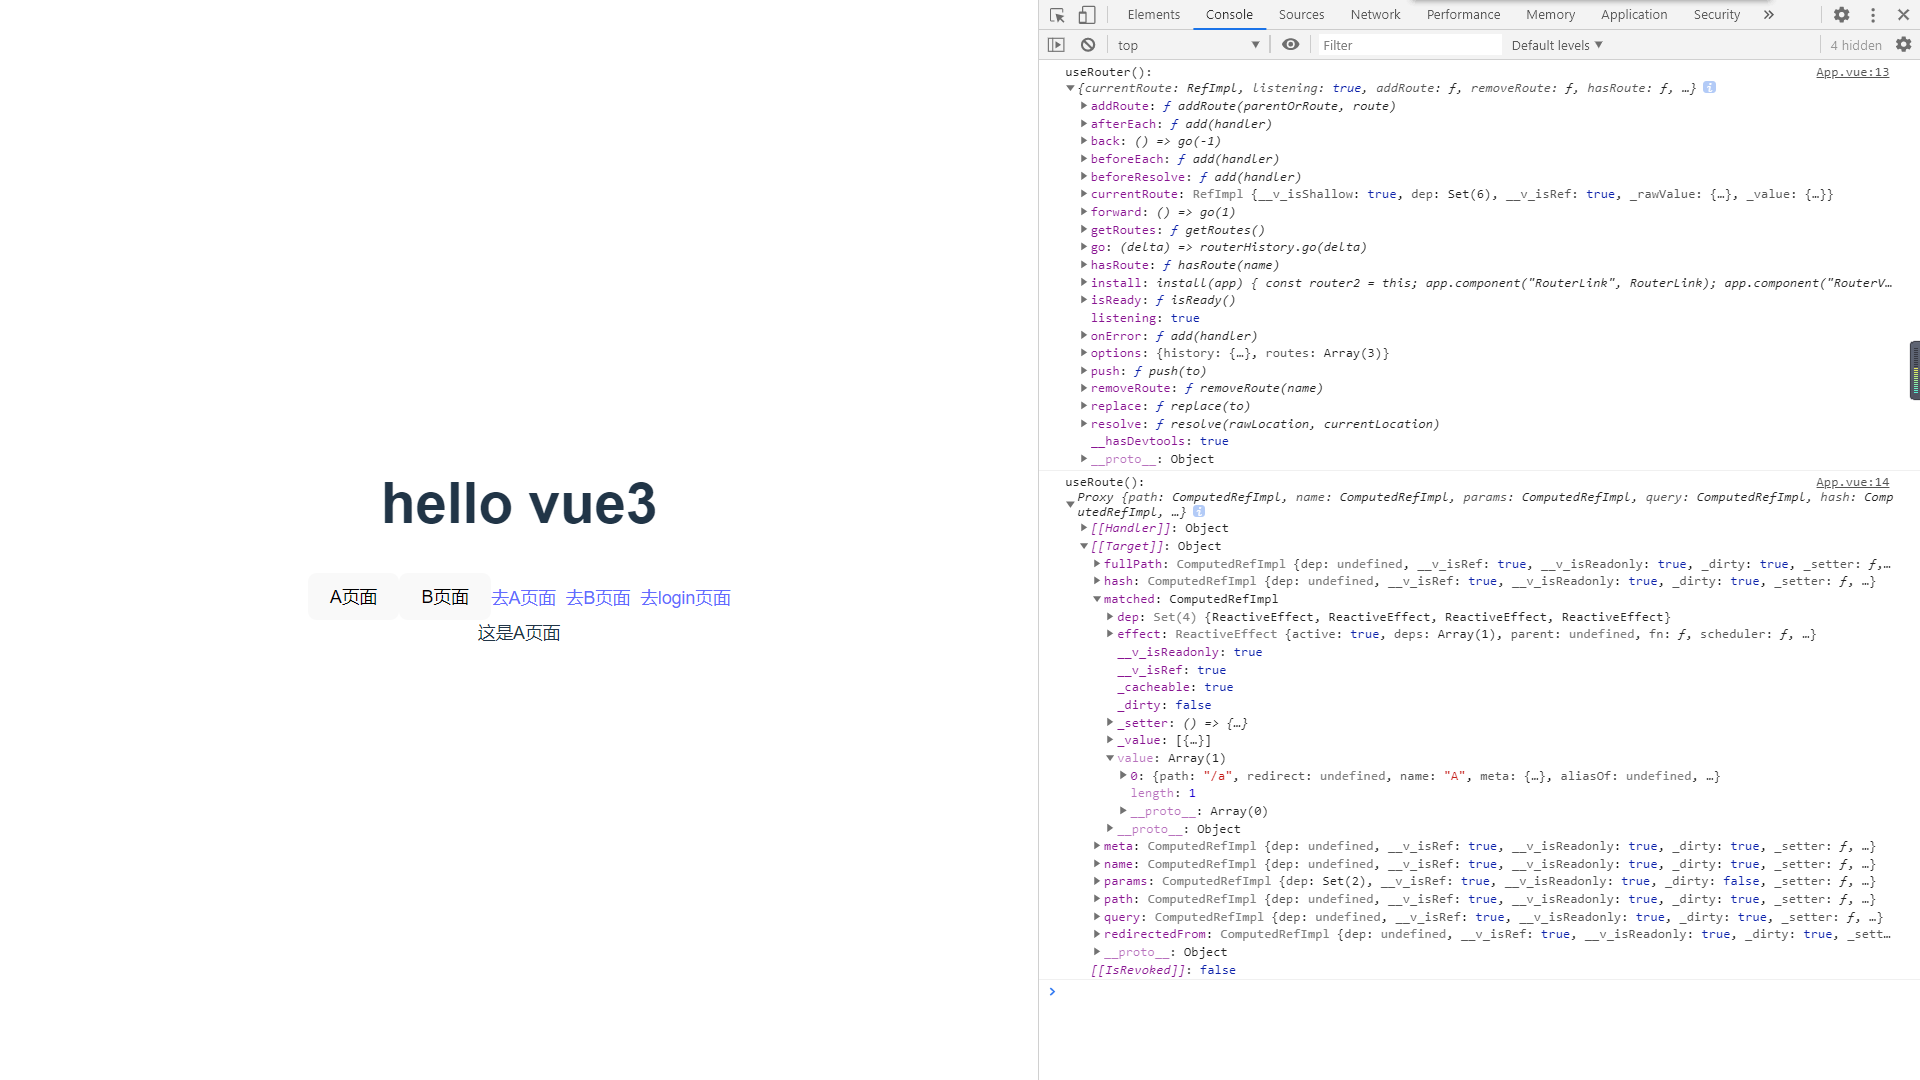Open console settings gear beside hidden count

tap(1903, 45)
